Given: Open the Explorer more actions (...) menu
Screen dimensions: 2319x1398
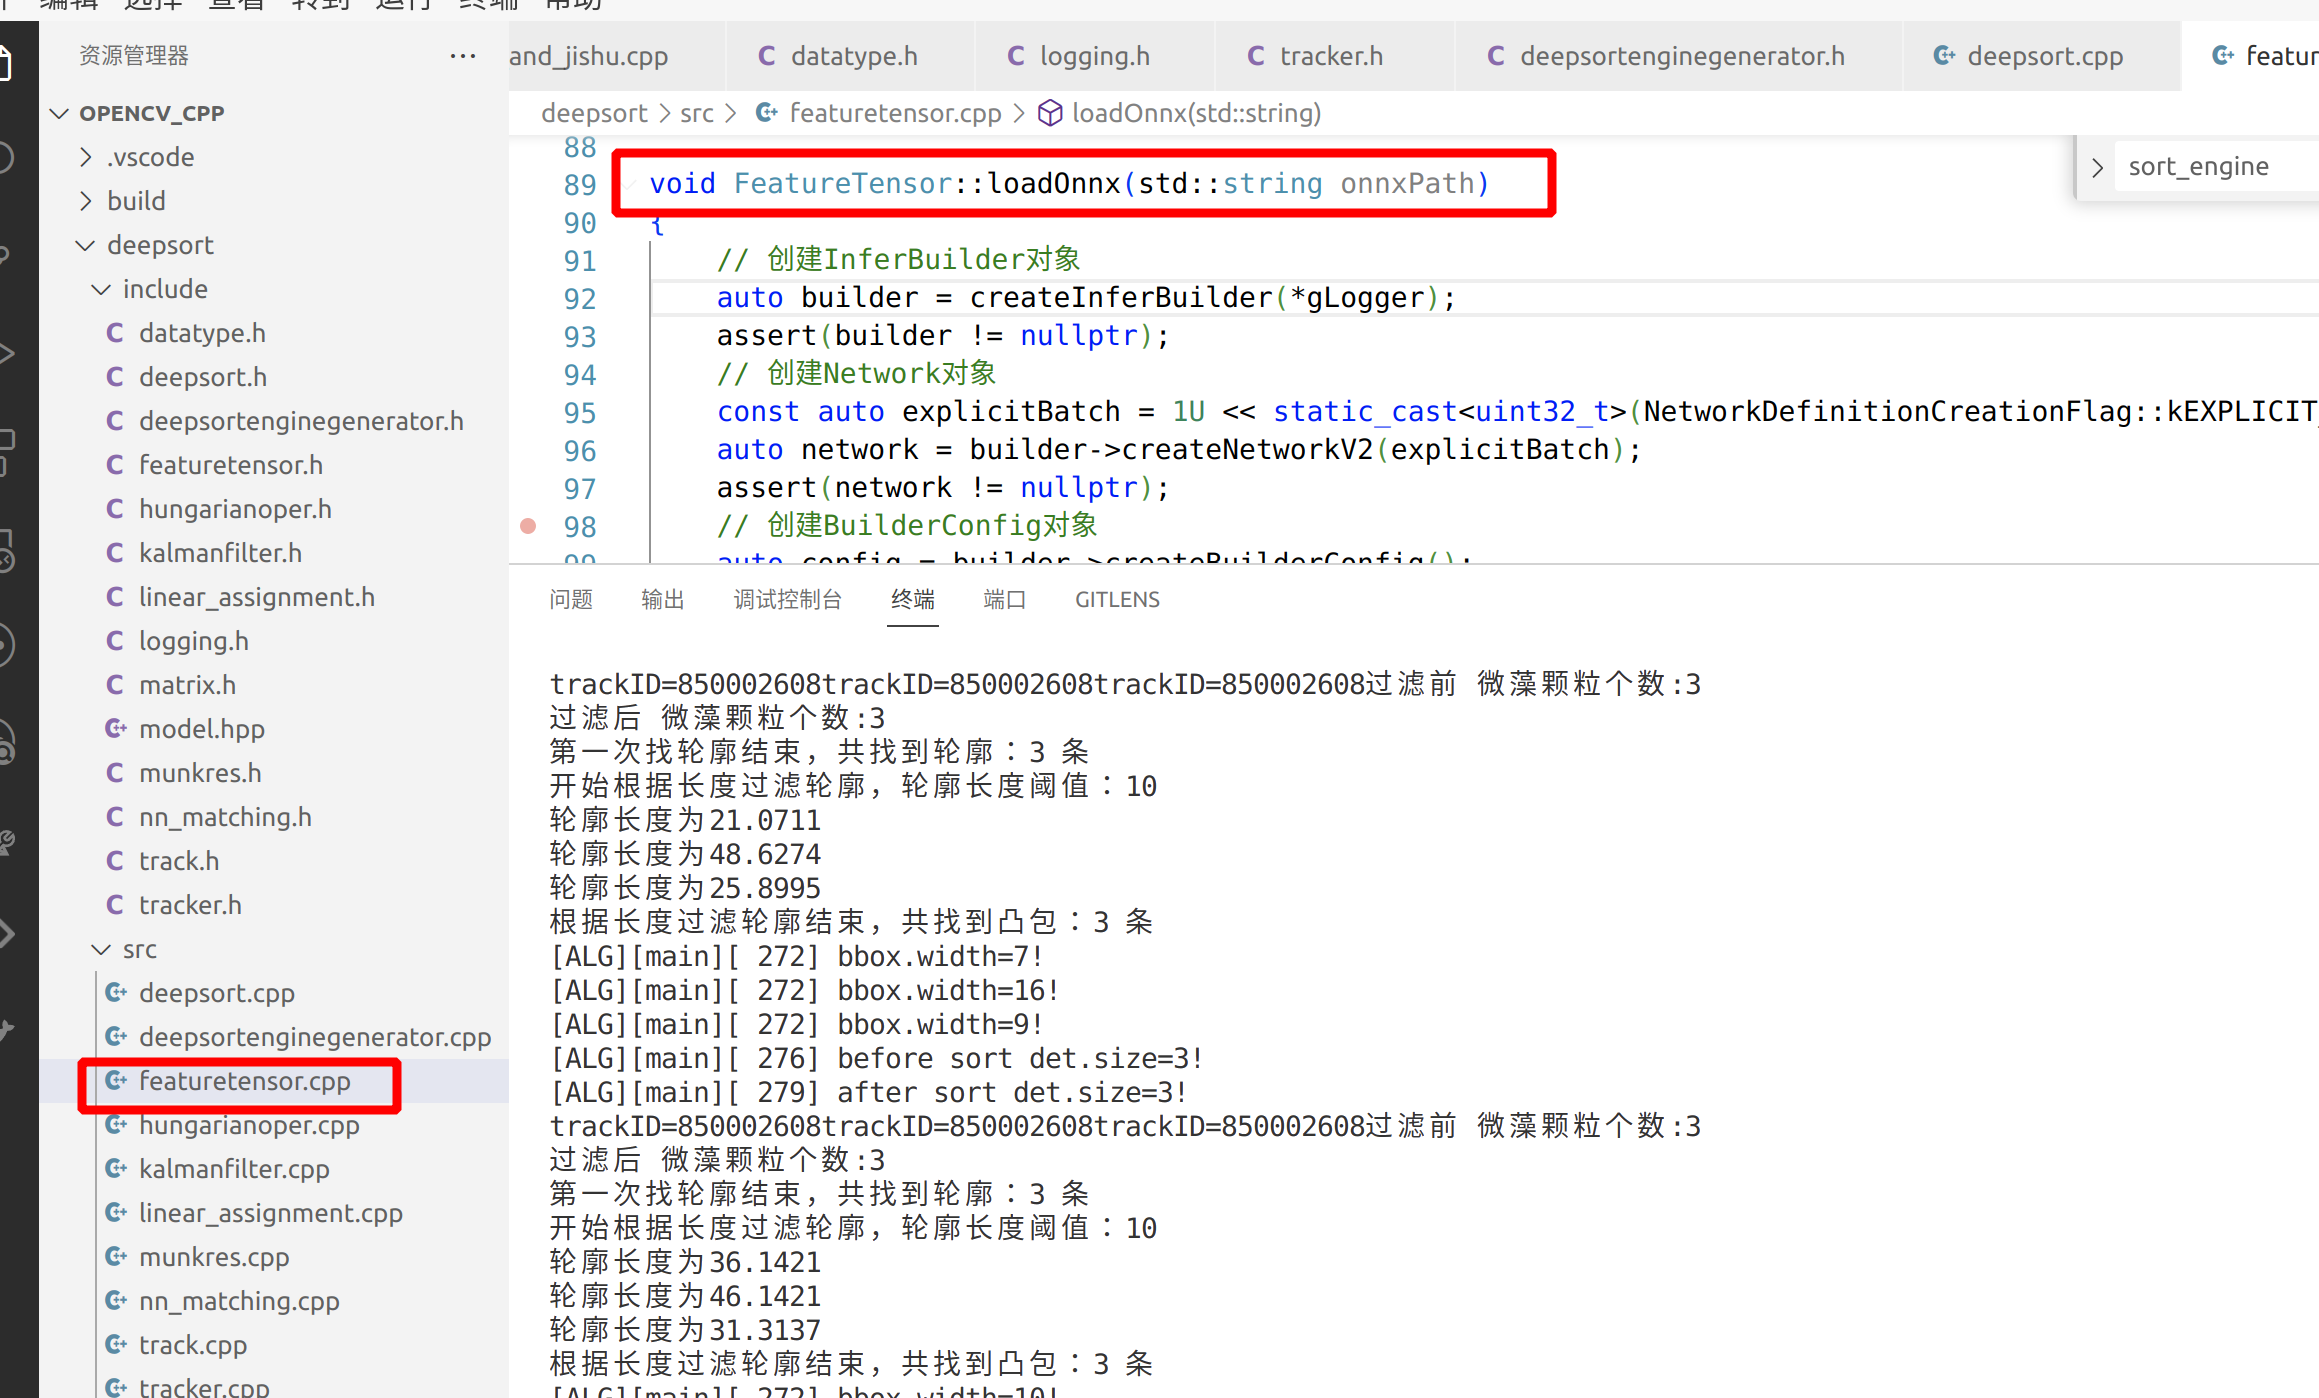Looking at the screenshot, I should click(462, 55).
